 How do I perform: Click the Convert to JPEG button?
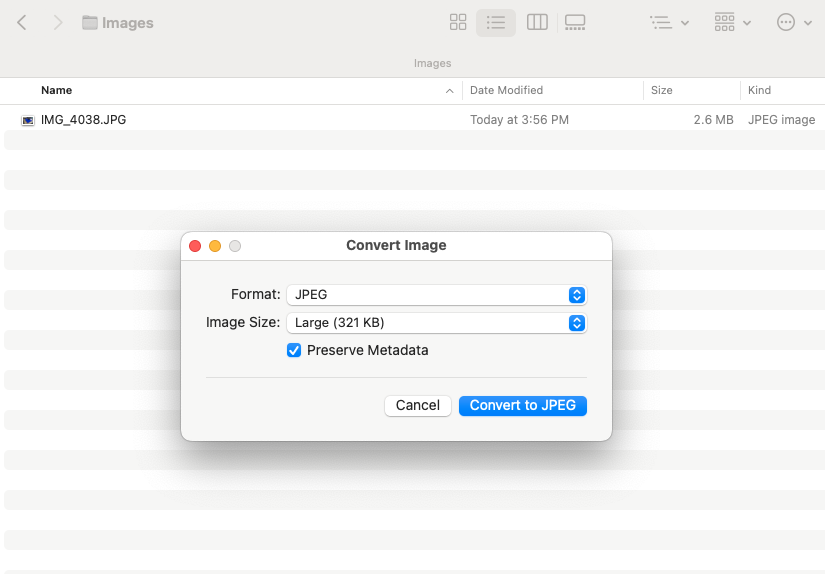click(x=522, y=406)
